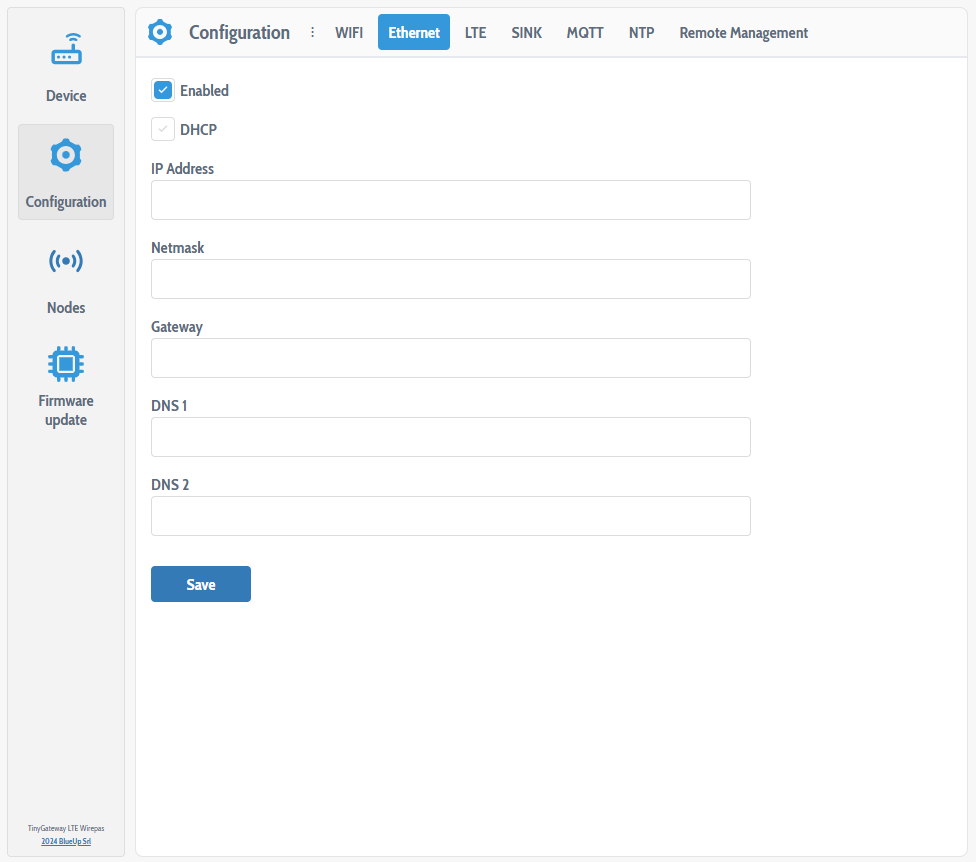Screen dimensions: 976x862
Task: Select the DNS 1 text box
Action: click(450, 437)
